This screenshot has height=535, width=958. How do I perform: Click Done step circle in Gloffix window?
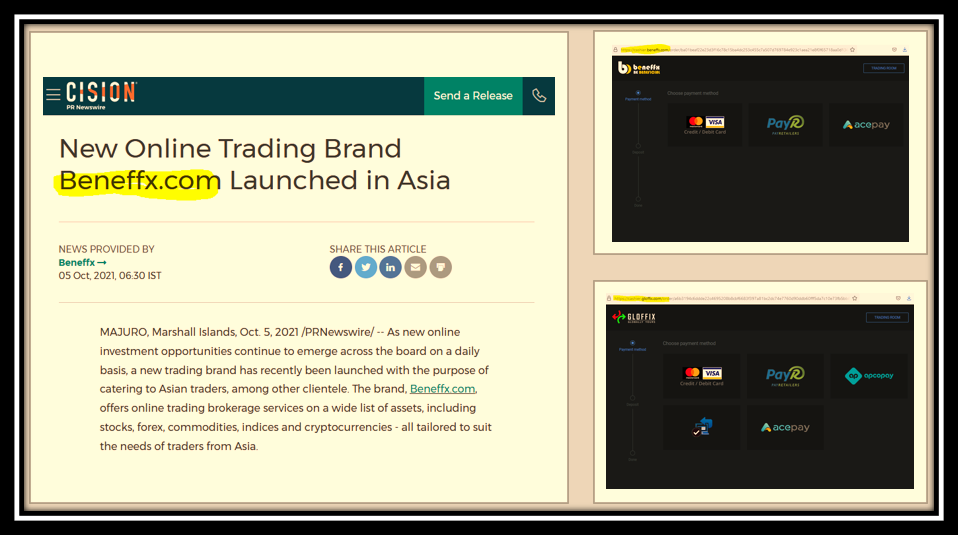632,453
